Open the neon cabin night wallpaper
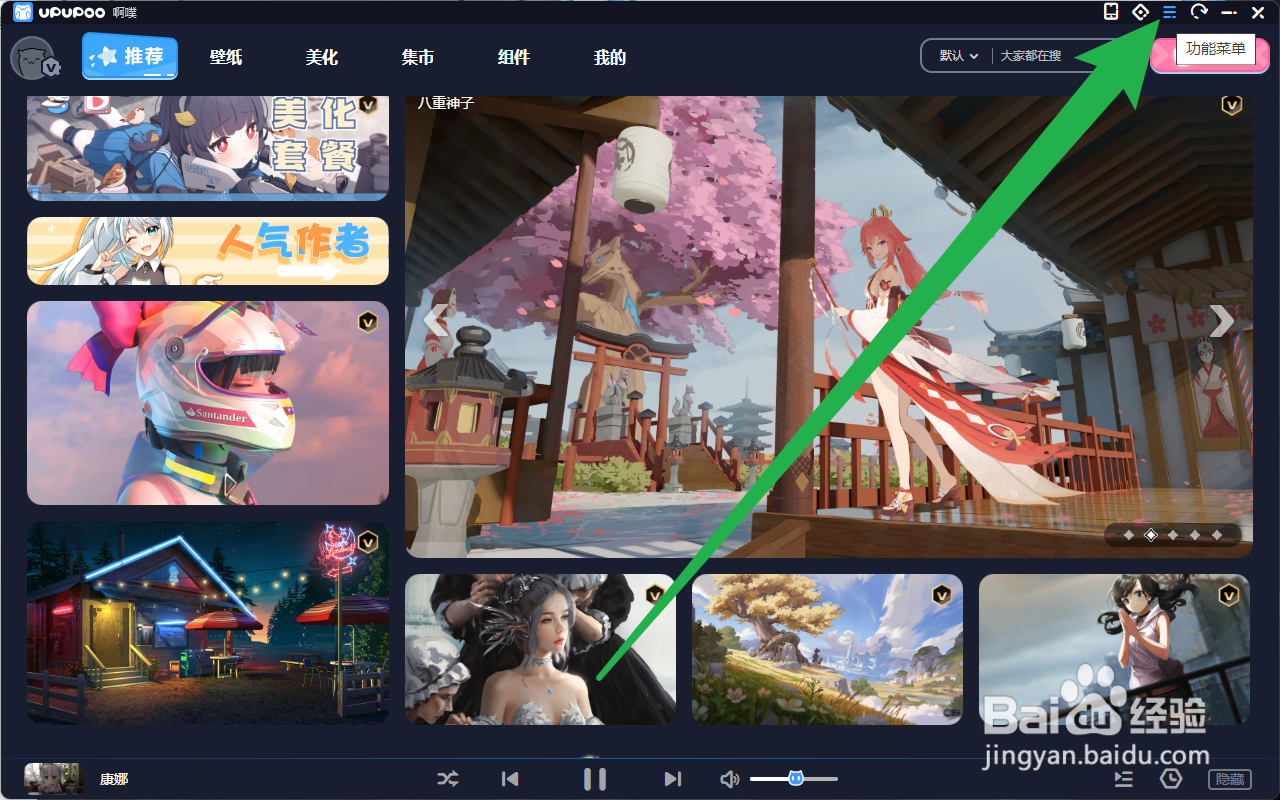This screenshot has width=1280, height=800. (x=208, y=622)
